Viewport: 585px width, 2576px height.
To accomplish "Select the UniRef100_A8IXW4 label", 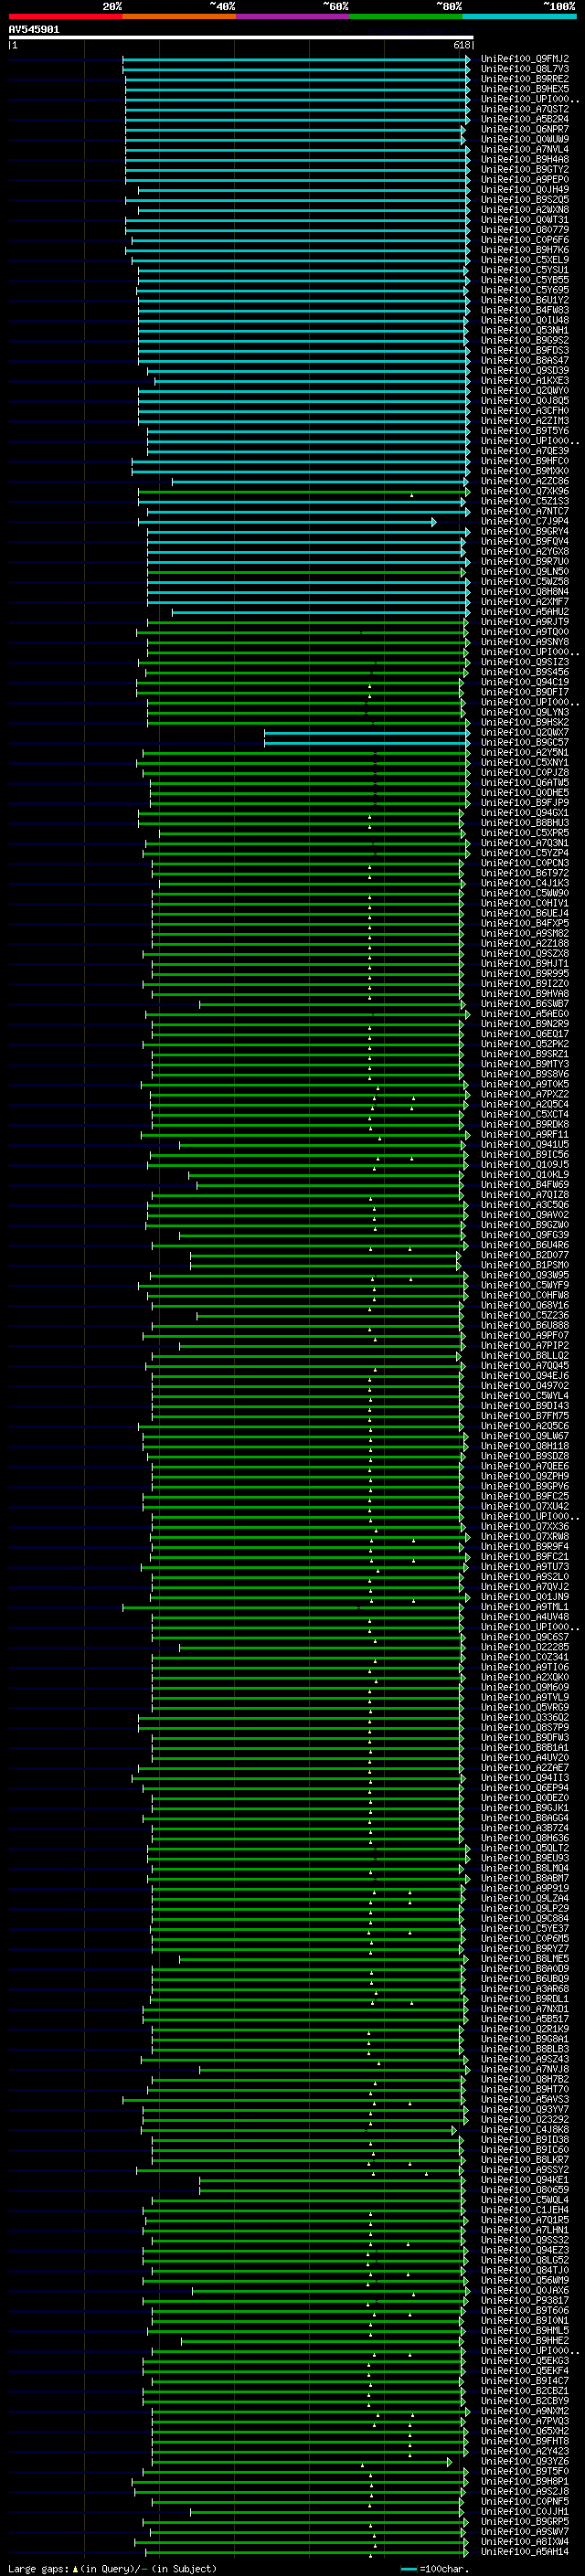I will click(x=525, y=2542).
